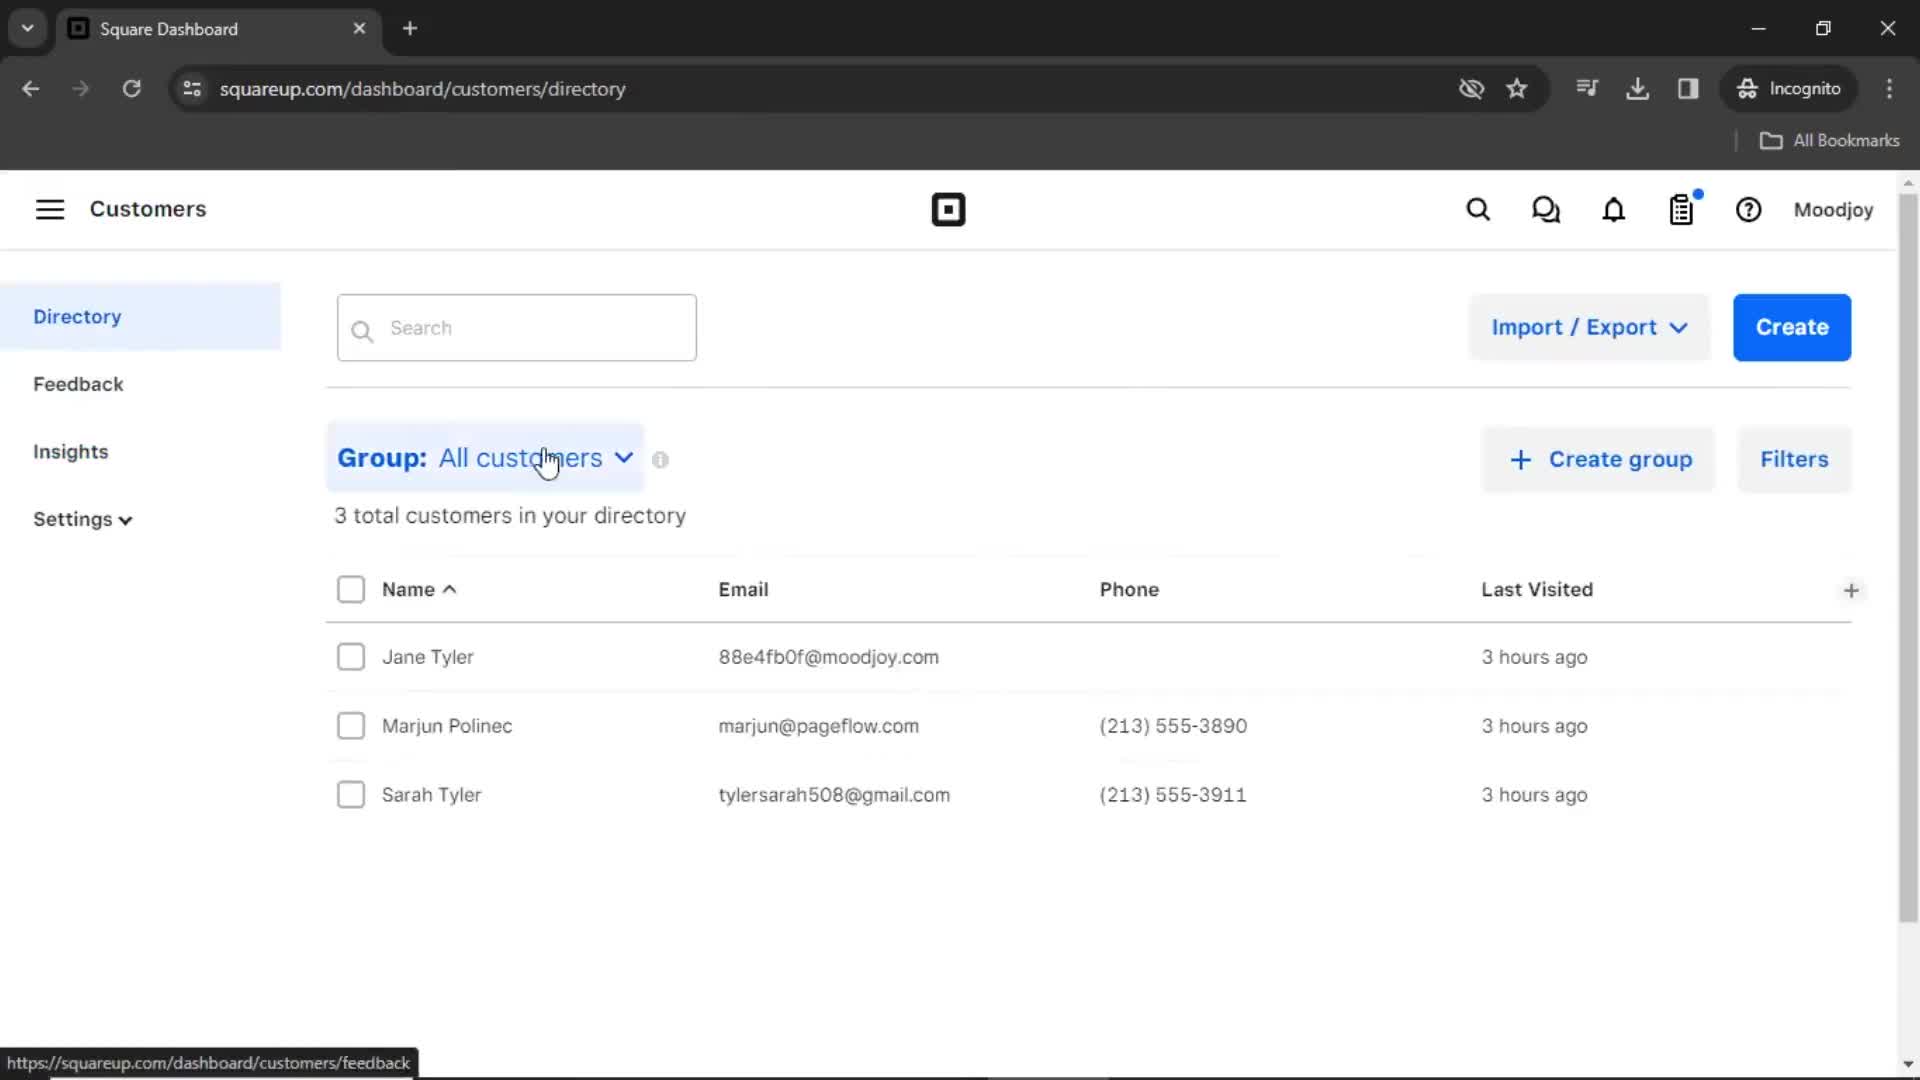Reload the page
This screenshot has width=1920, height=1080.
(131, 89)
